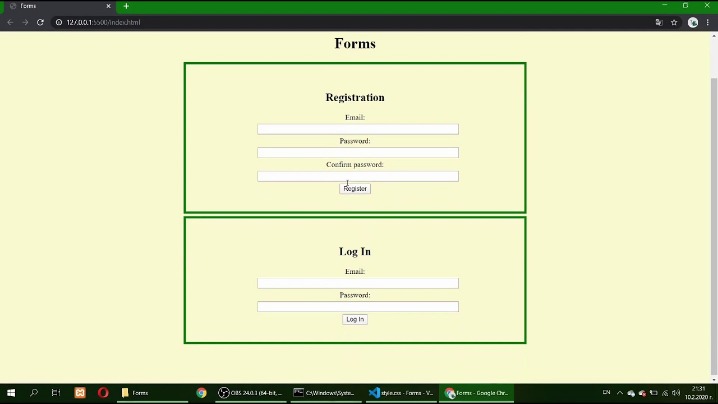Click the Log In Email field
This screenshot has width=718, height=404.
coord(357,283)
